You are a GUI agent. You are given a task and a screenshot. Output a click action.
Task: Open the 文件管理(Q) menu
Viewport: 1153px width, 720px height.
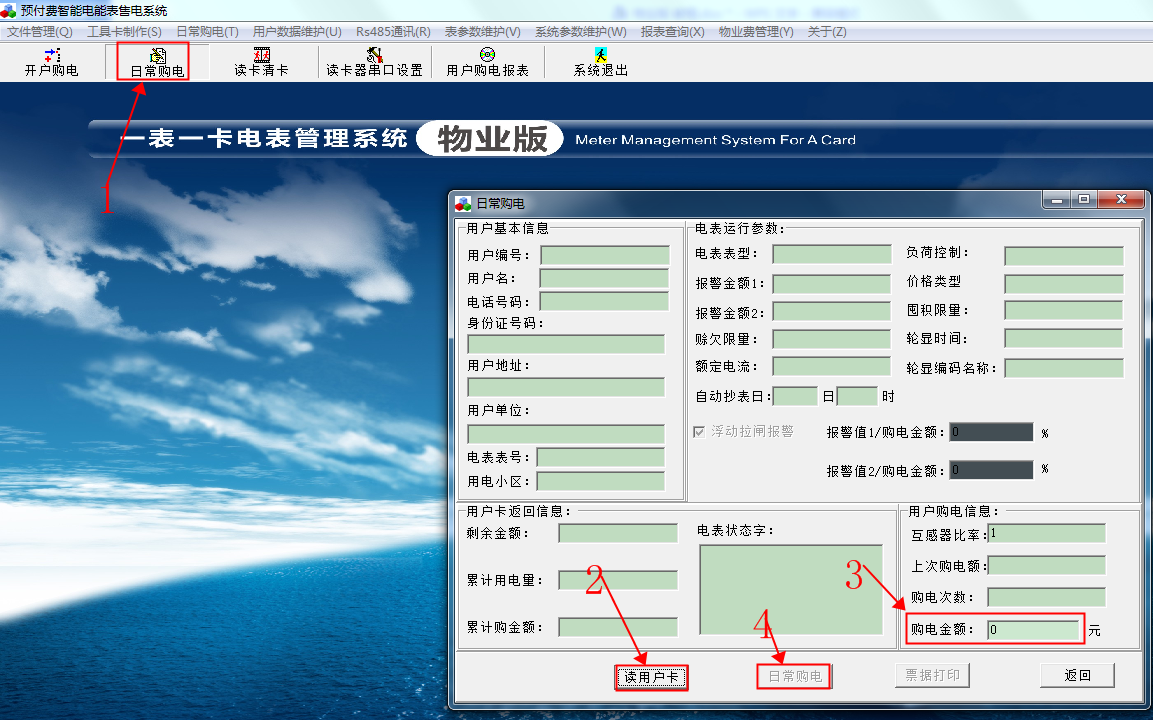(x=40, y=32)
